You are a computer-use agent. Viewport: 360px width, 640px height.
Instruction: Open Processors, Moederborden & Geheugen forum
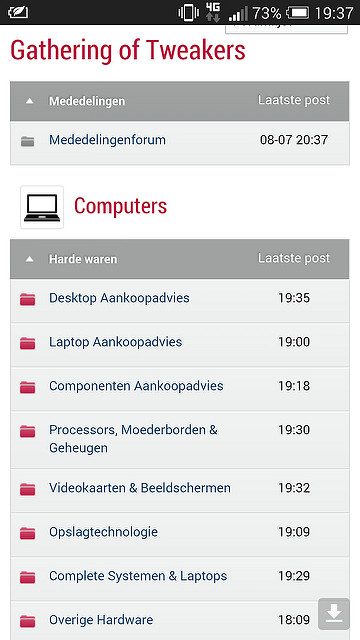click(x=133, y=439)
